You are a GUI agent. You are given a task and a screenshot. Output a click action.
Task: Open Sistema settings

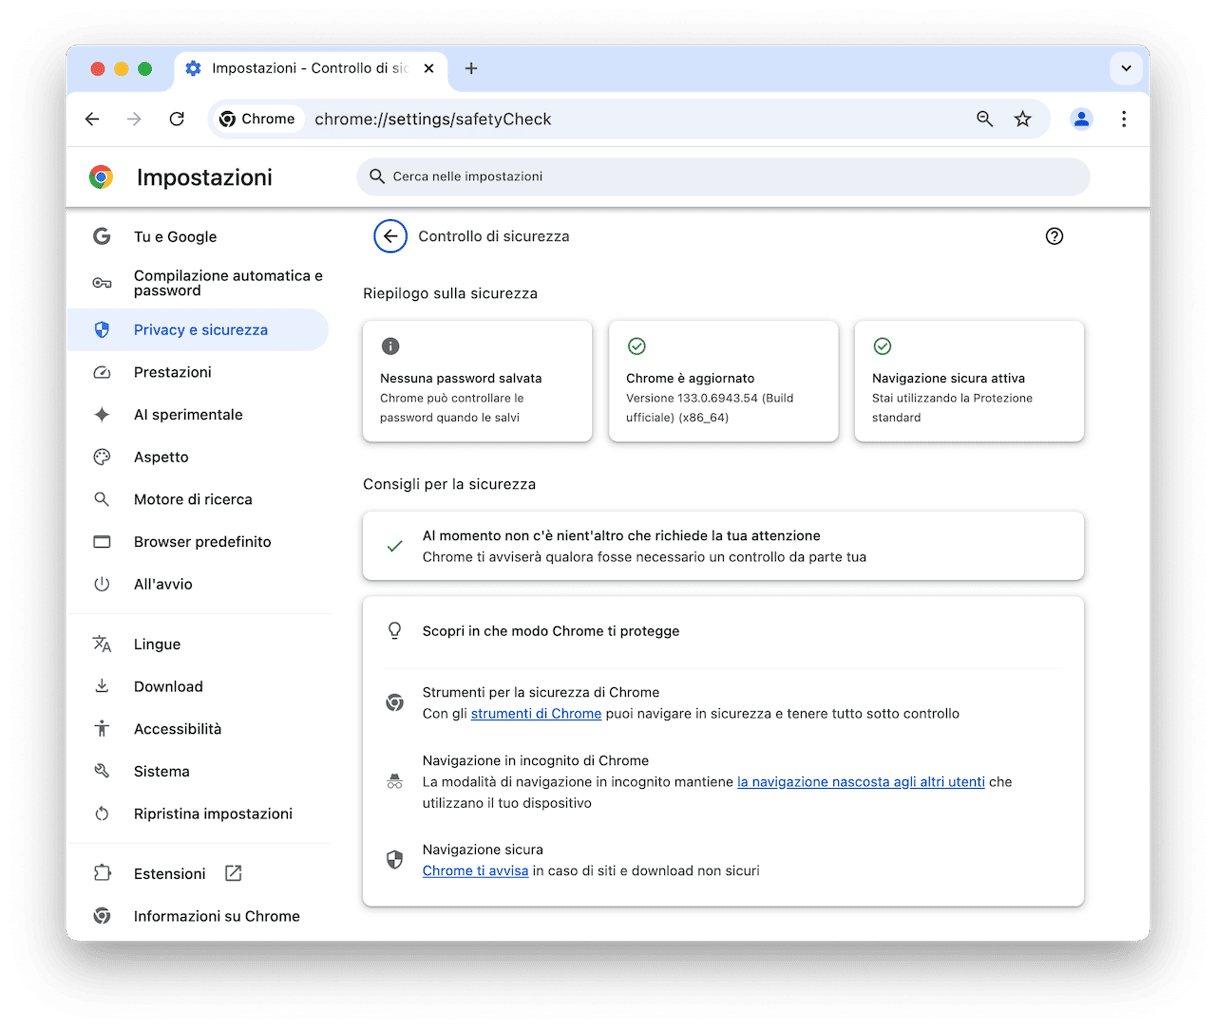(x=198, y=771)
